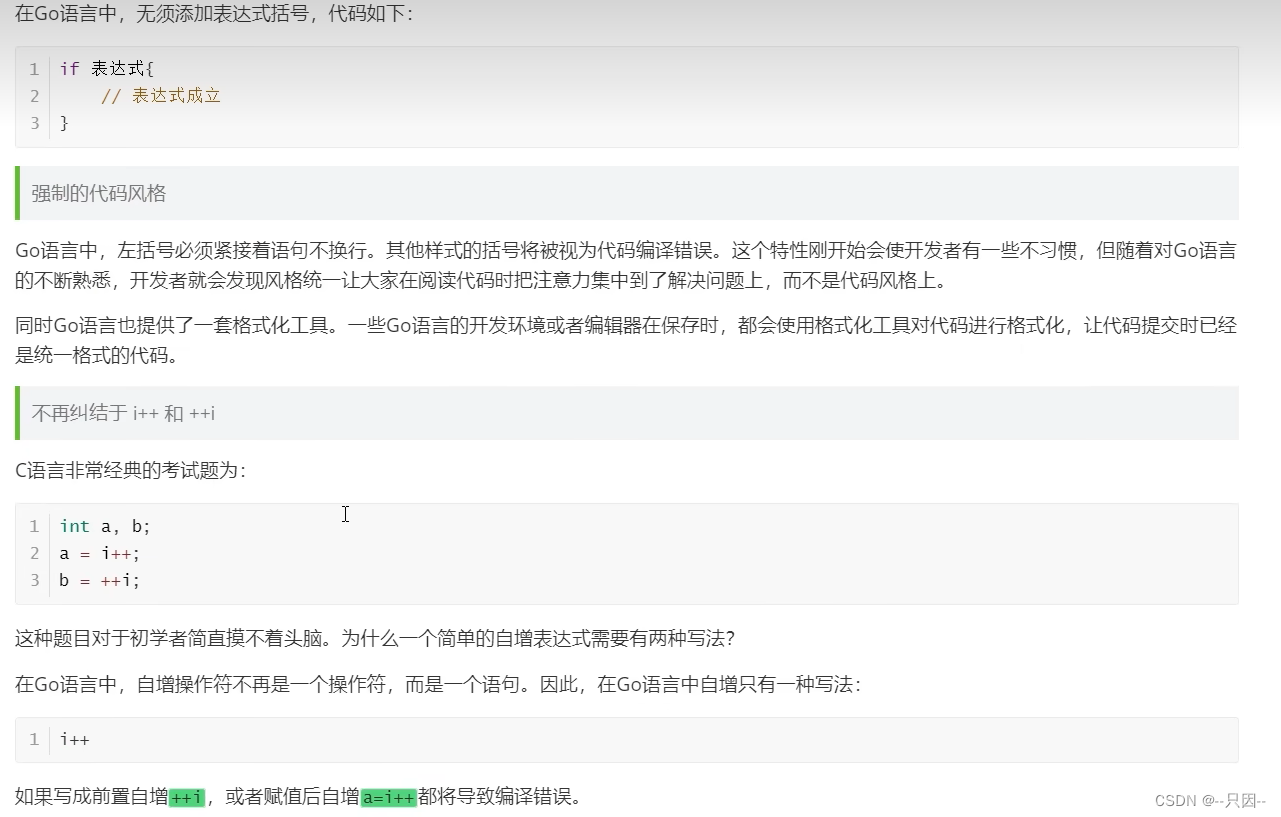The width and height of the screenshot is (1281, 817).
Task: Click the sentence 'C语言非常经典的考试题为:'
Action: 130,470
